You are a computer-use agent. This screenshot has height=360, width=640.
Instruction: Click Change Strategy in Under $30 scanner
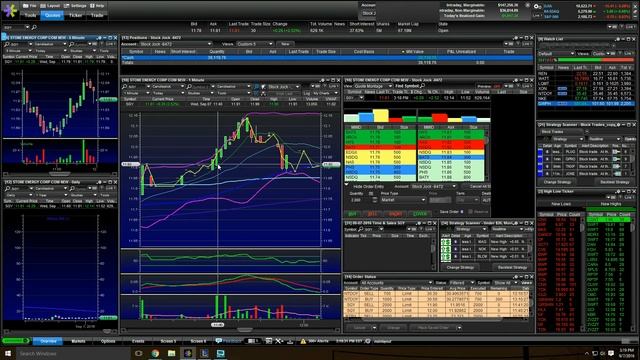point(460,267)
